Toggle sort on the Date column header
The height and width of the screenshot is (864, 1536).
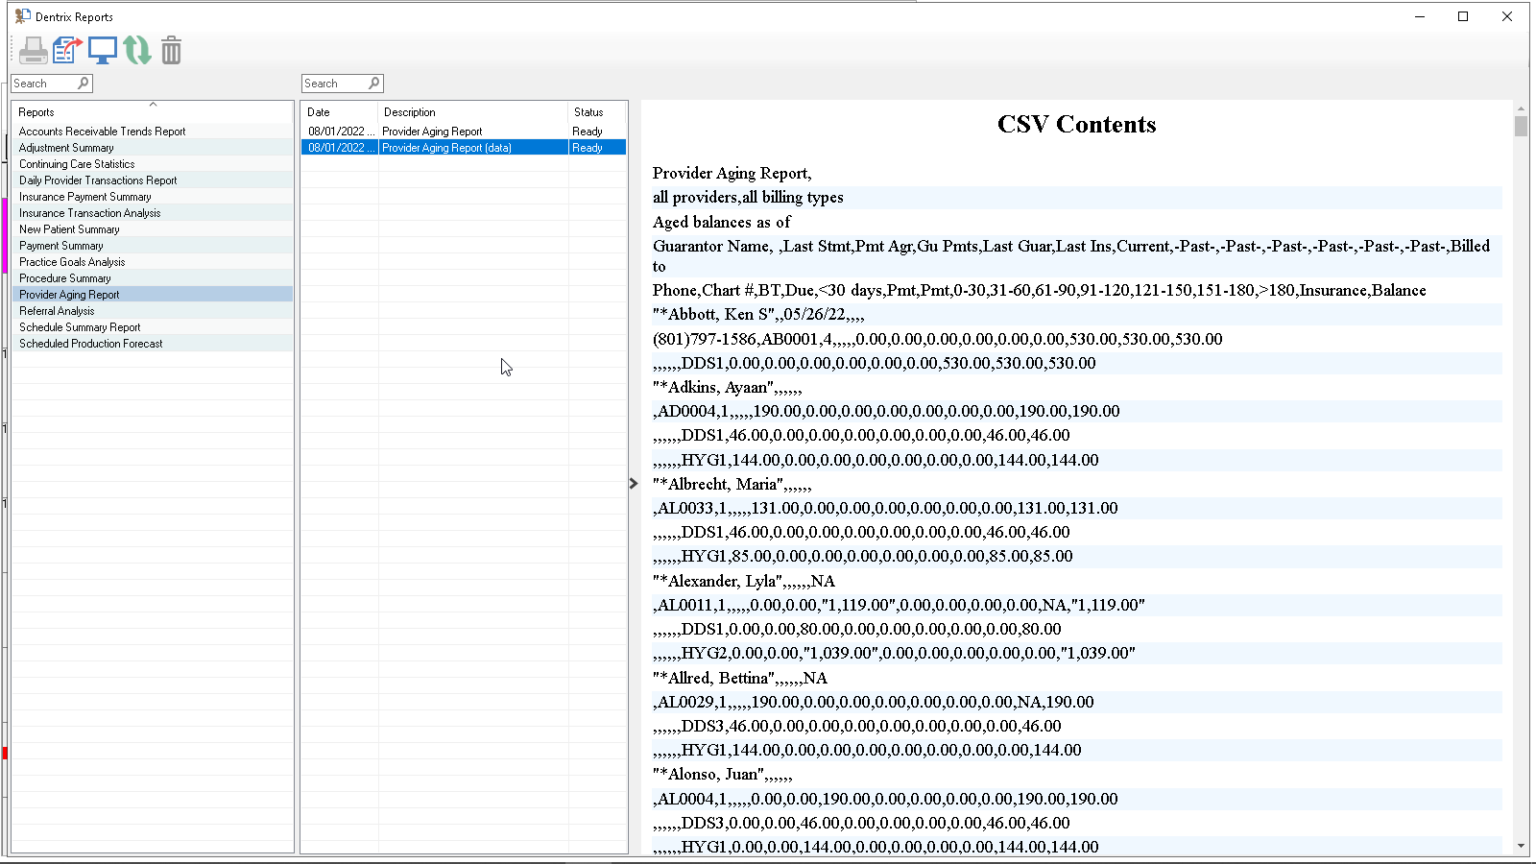click(318, 112)
